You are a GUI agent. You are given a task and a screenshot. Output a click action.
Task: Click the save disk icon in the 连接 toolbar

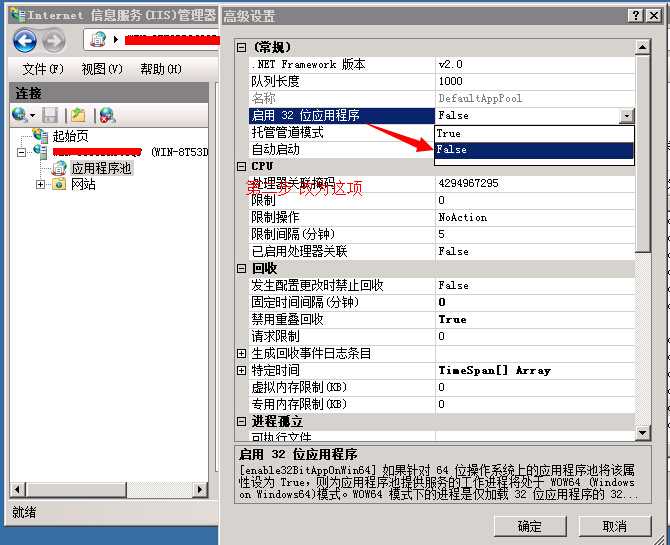coord(50,115)
